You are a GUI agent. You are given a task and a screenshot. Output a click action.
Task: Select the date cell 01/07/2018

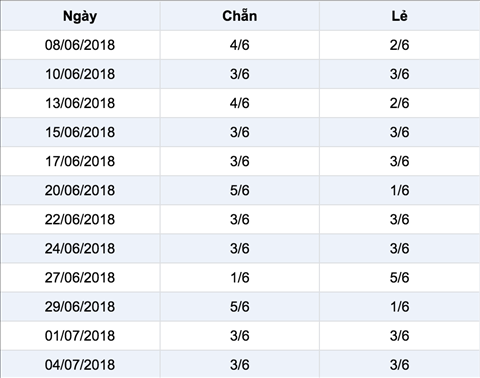[x=80, y=336]
